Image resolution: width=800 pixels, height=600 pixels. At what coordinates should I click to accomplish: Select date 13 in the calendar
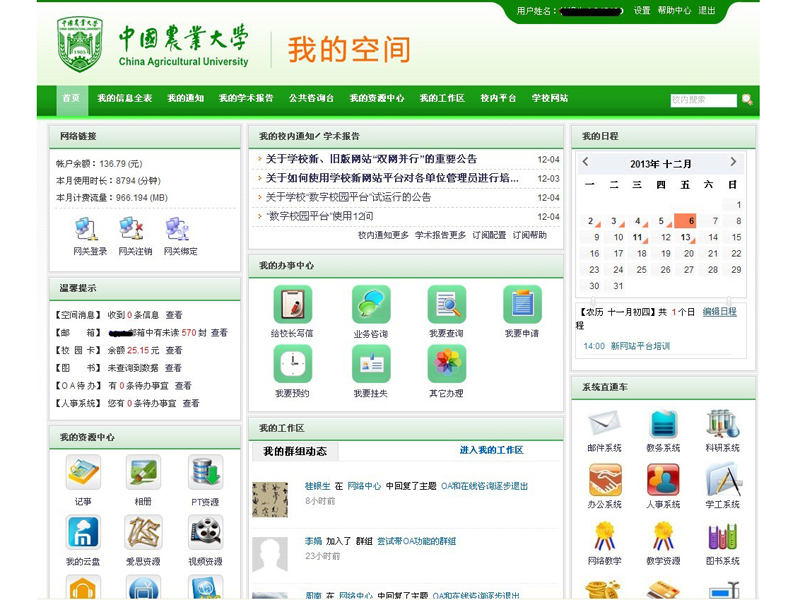coord(685,237)
